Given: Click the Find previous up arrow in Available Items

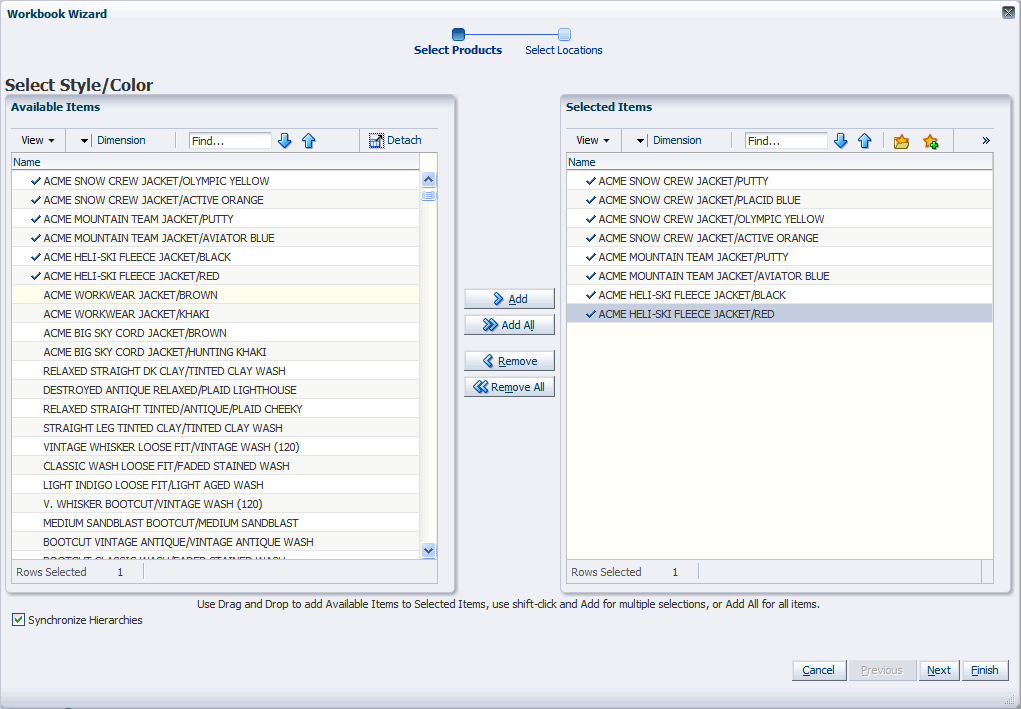Looking at the screenshot, I should click(309, 141).
